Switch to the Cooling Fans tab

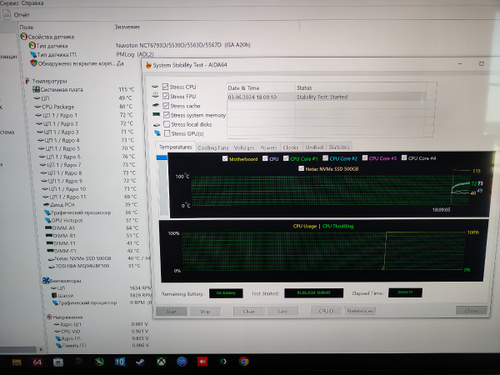tap(213, 148)
